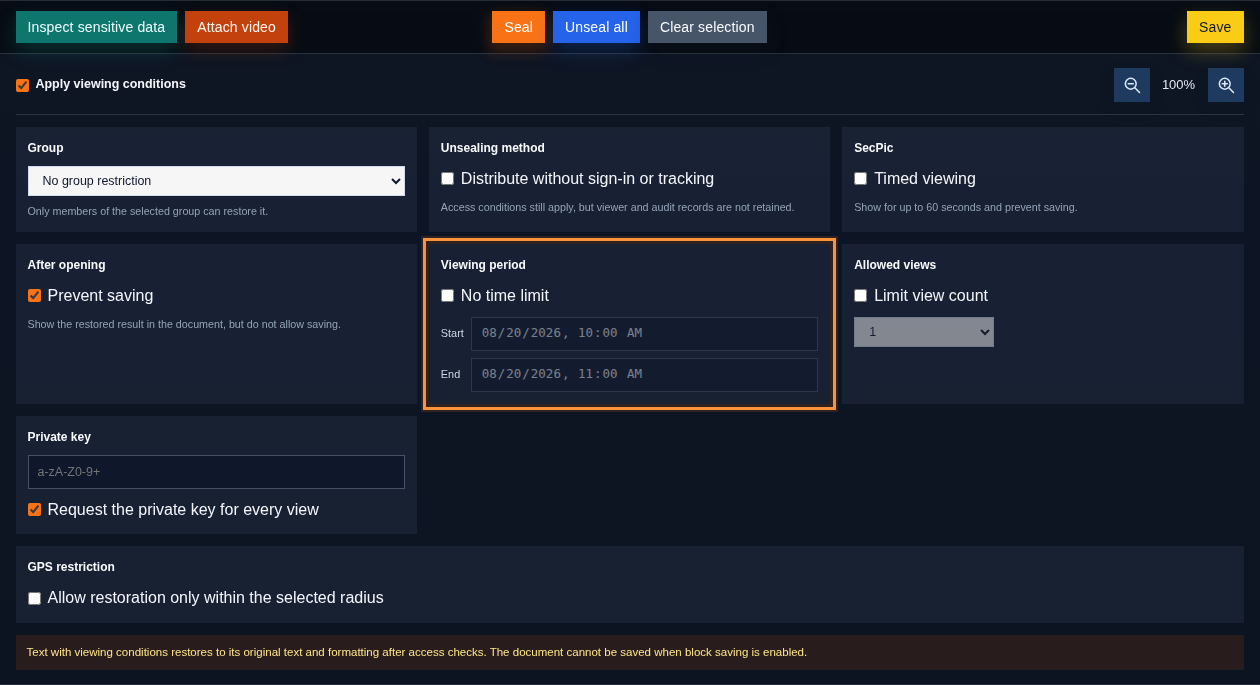Screen dimensions: 1260x685
Task: Toggle Apply viewing conditions checkbox
Action: (x=22, y=85)
